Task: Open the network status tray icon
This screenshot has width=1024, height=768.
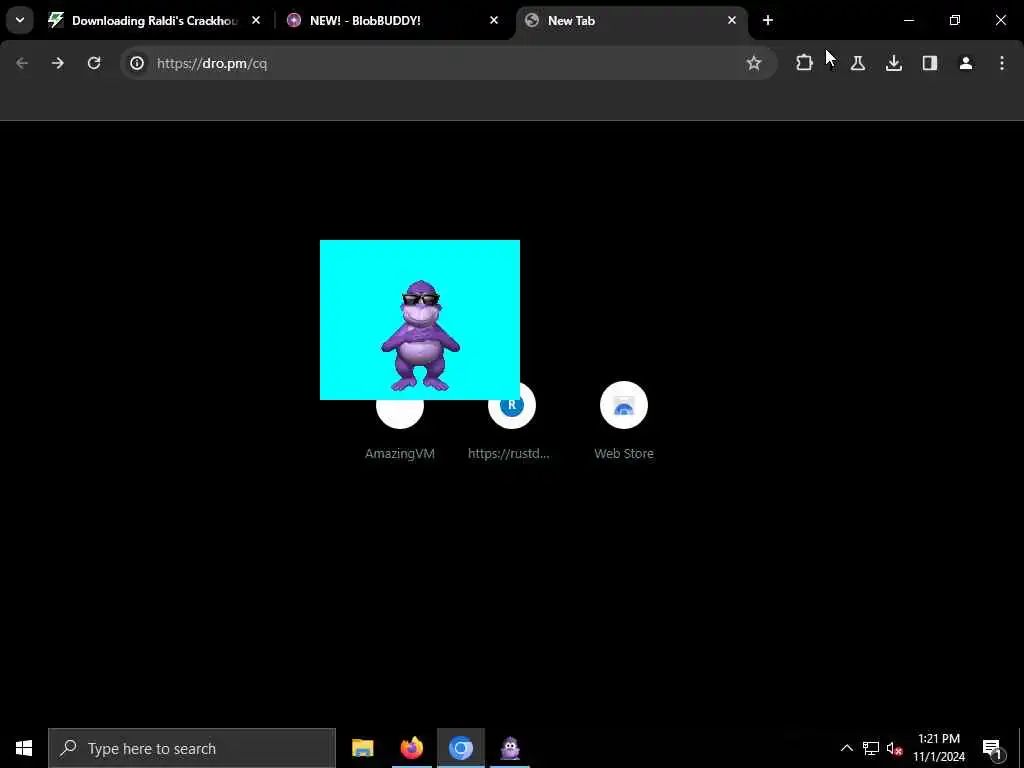Action: point(871,748)
